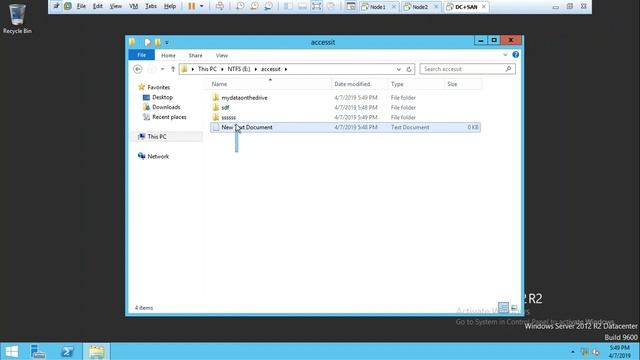Open the Windows Start button

point(11,351)
